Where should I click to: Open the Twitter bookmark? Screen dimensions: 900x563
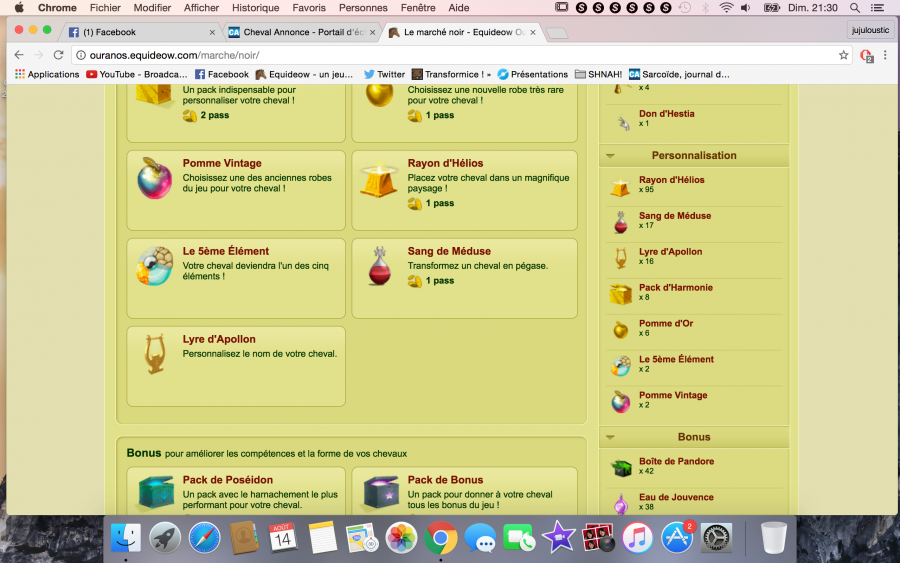point(384,74)
